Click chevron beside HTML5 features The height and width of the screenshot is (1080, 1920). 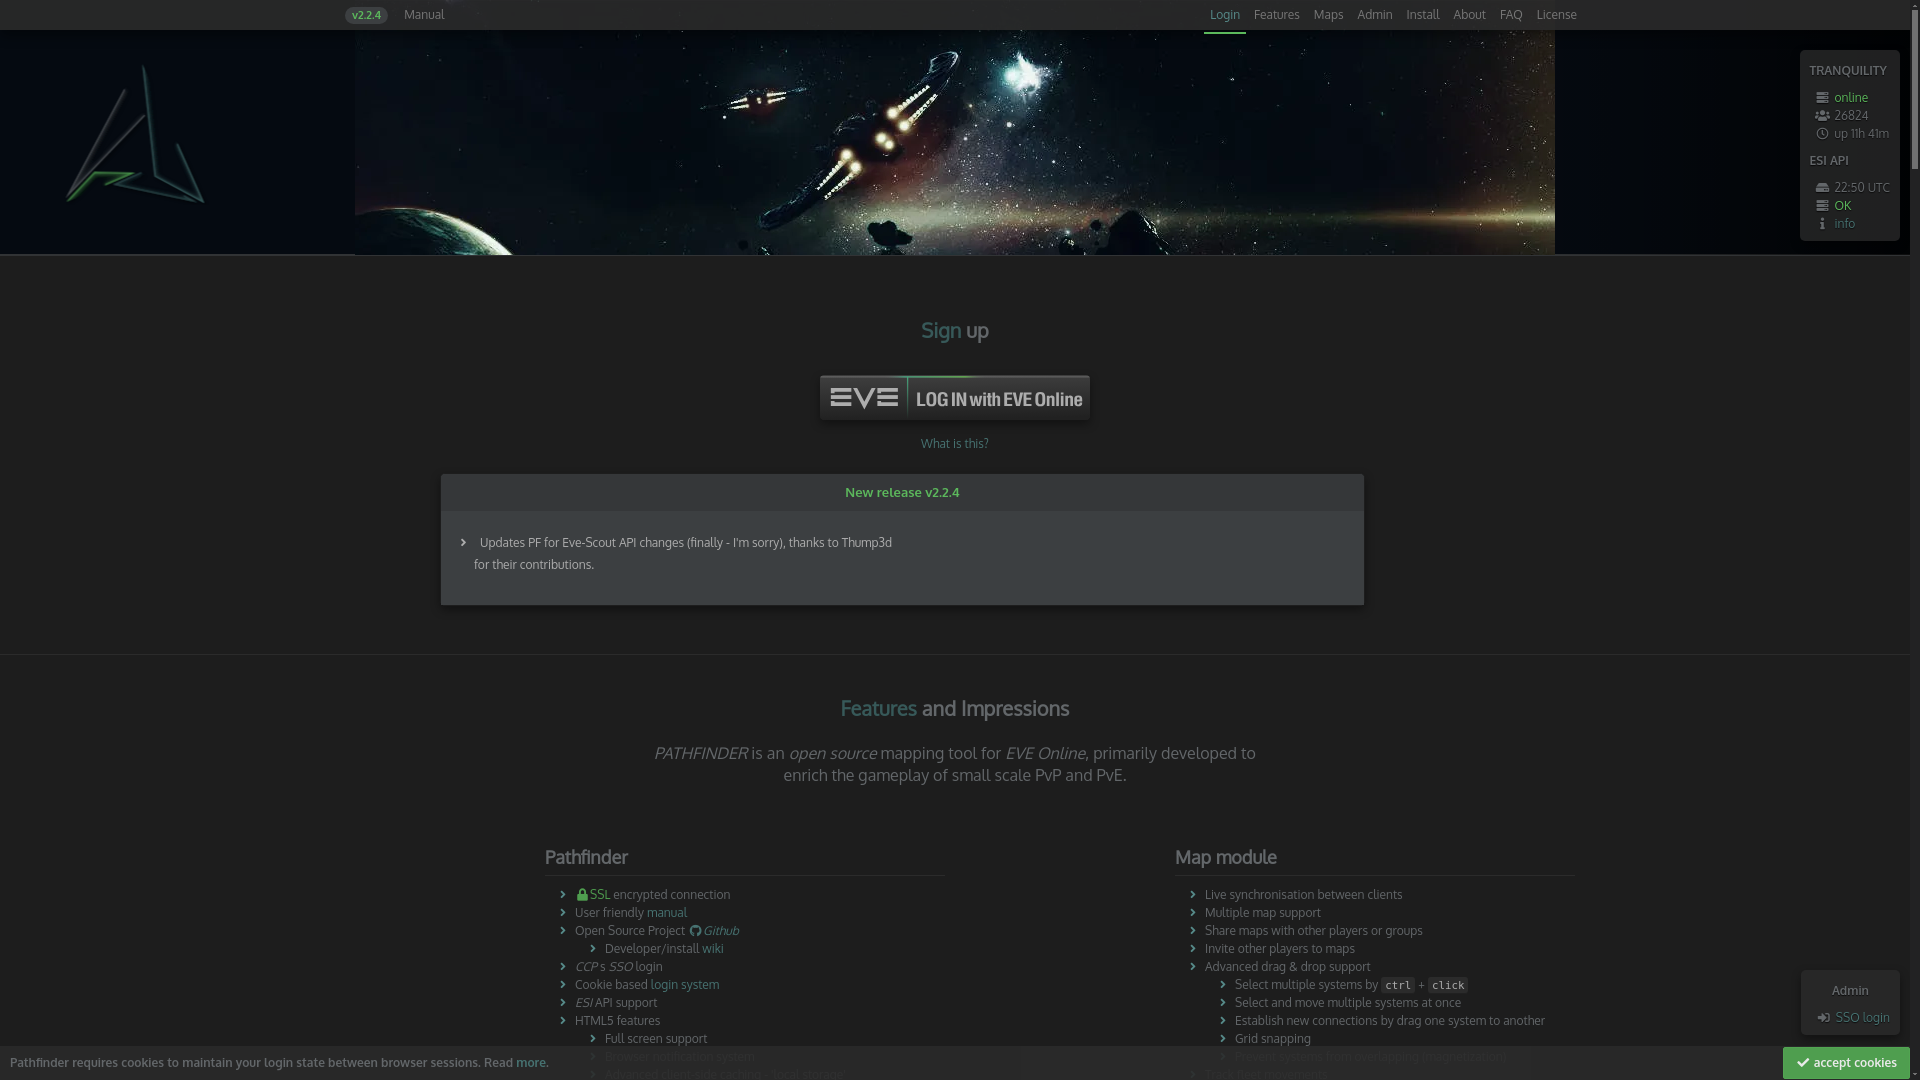[x=563, y=1021]
